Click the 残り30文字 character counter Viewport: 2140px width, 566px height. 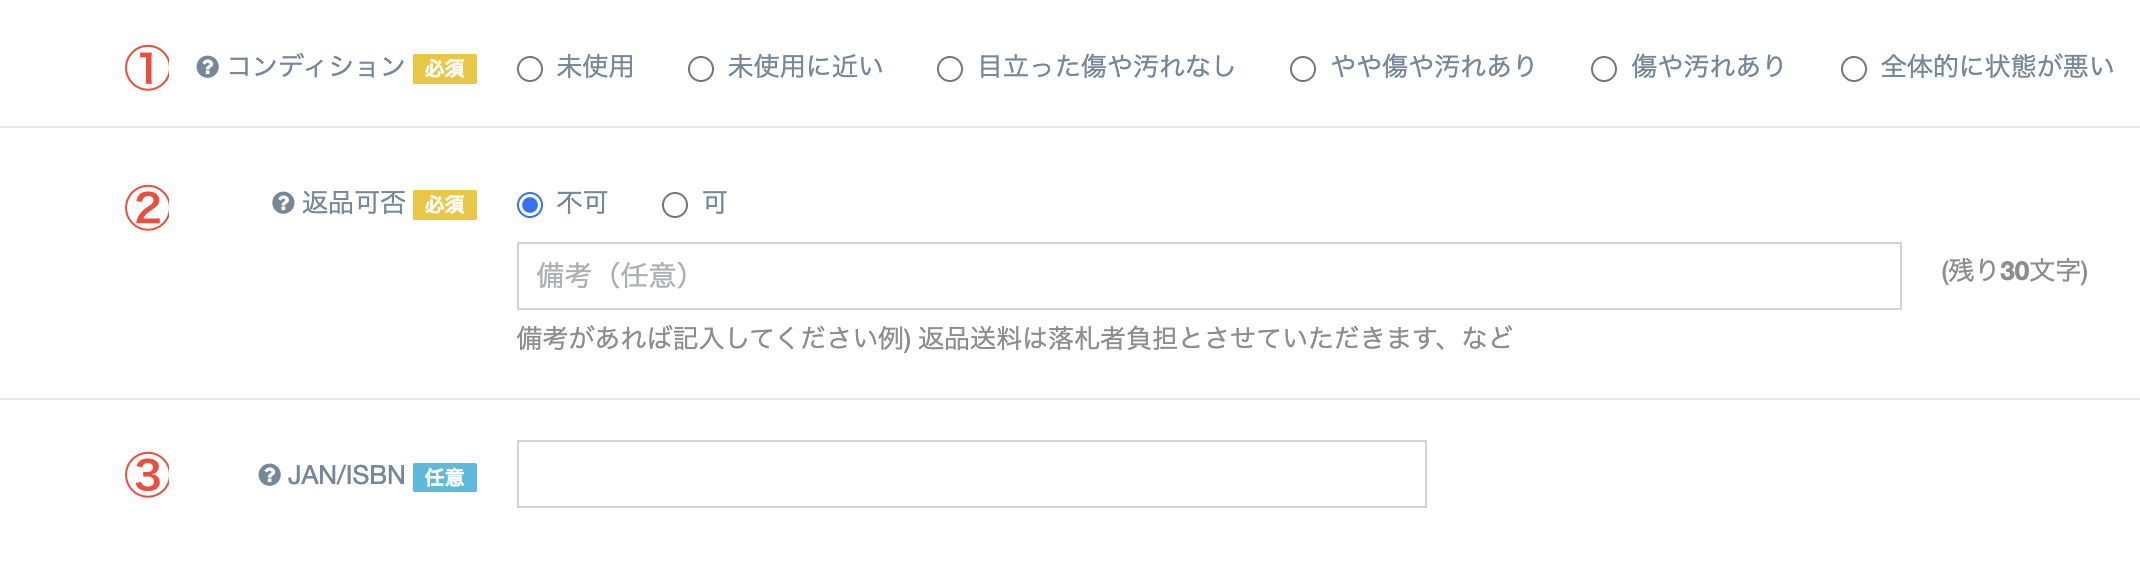pos(2014,271)
